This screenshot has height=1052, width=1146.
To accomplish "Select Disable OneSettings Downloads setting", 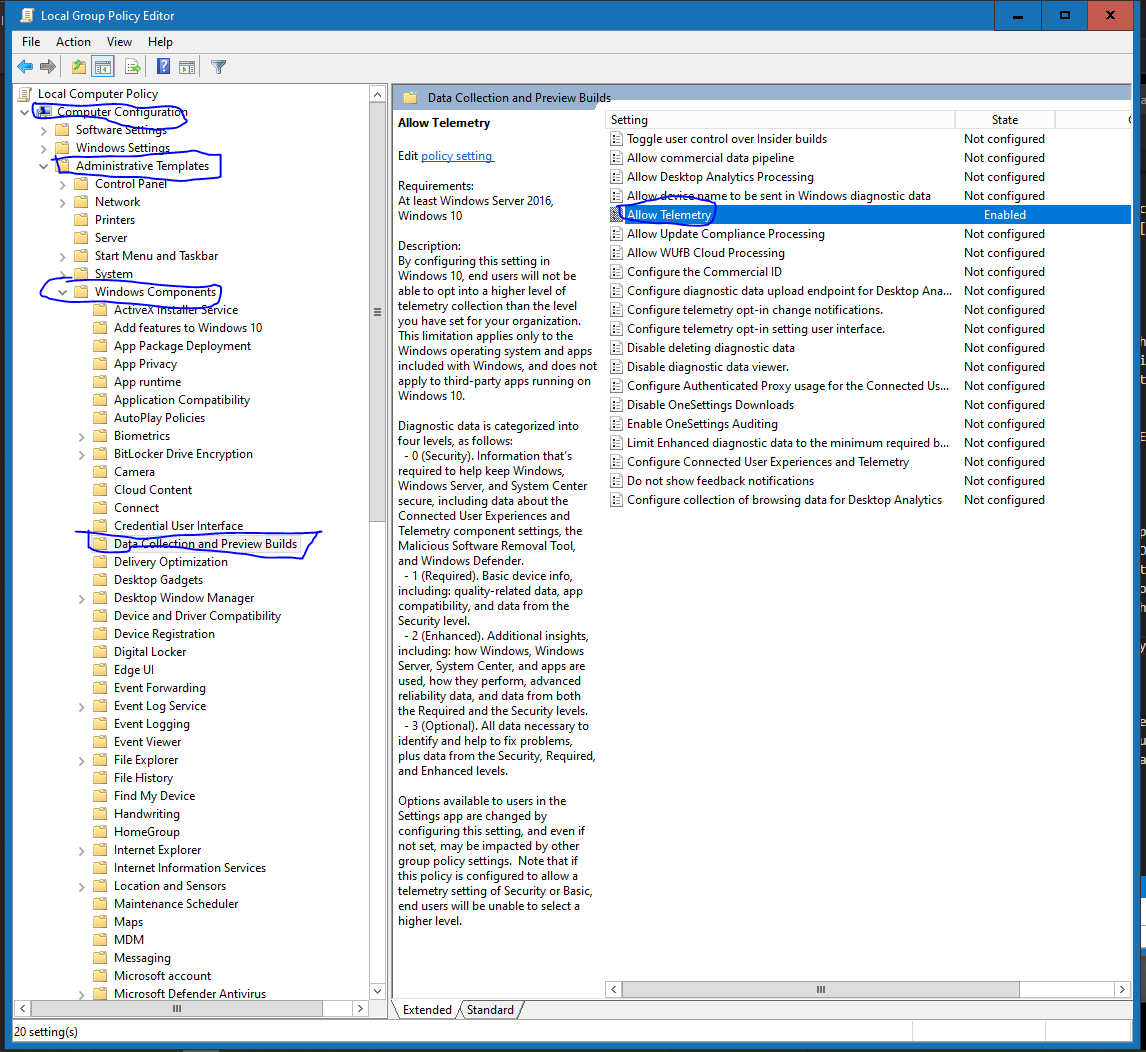I will [x=710, y=405].
